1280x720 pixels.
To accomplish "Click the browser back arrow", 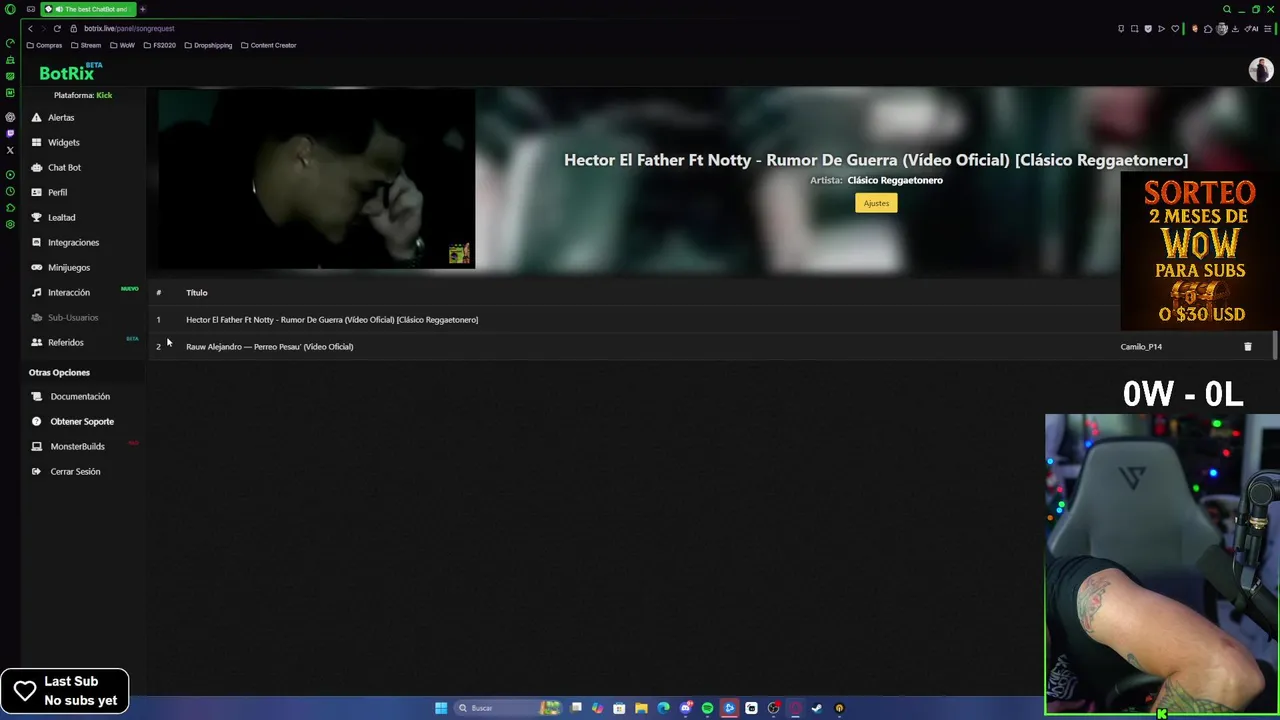I will 30,28.
